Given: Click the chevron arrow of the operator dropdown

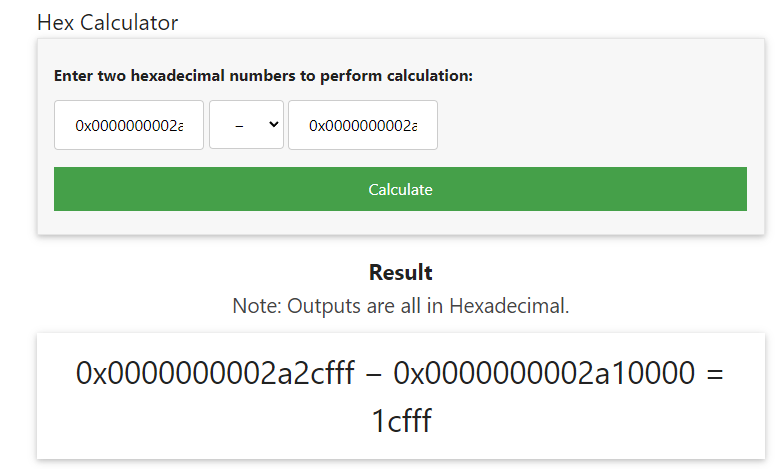Looking at the screenshot, I should 273,125.
